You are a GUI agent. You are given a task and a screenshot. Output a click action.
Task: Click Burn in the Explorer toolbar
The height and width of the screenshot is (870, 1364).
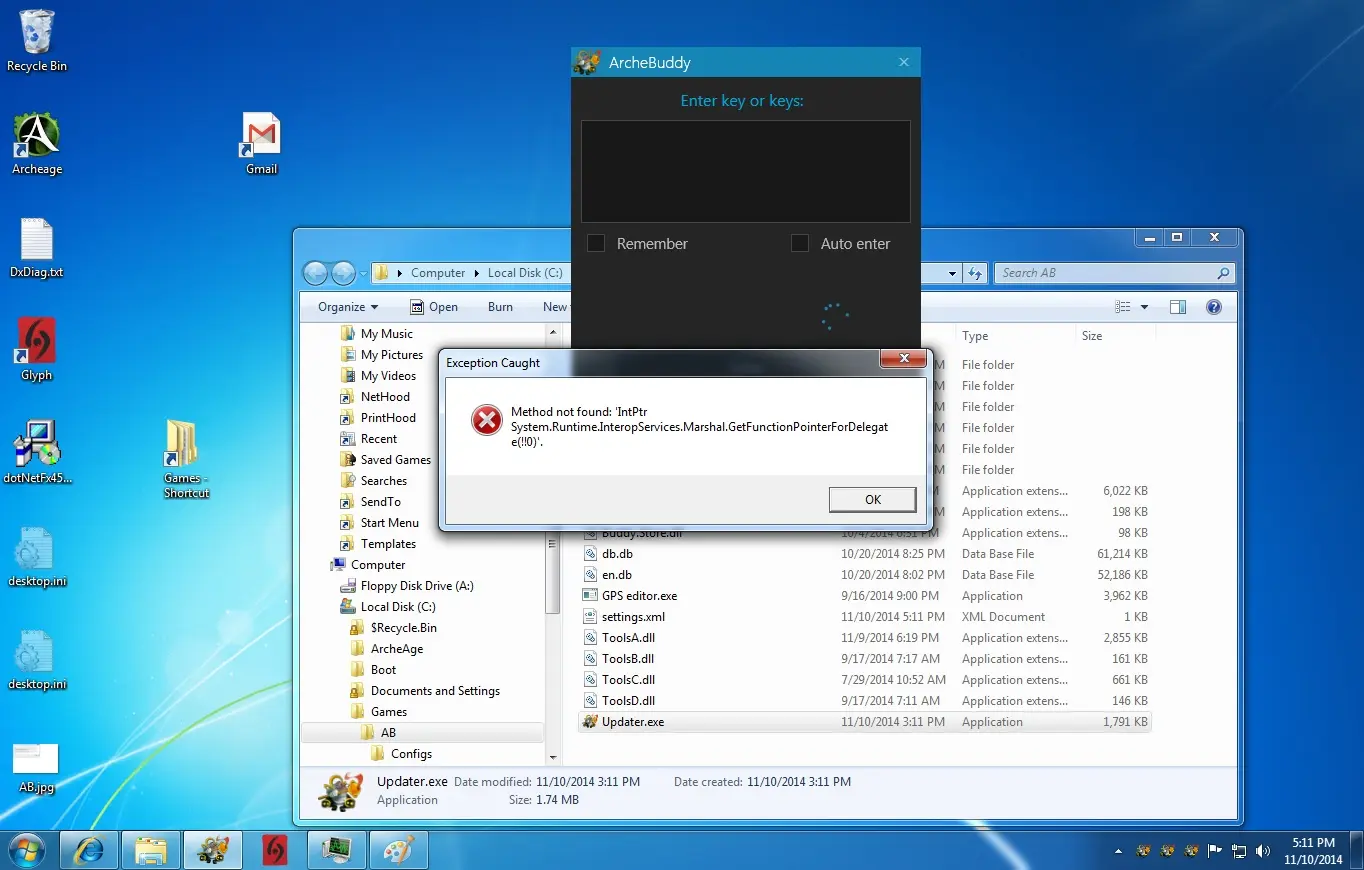(x=501, y=307)
